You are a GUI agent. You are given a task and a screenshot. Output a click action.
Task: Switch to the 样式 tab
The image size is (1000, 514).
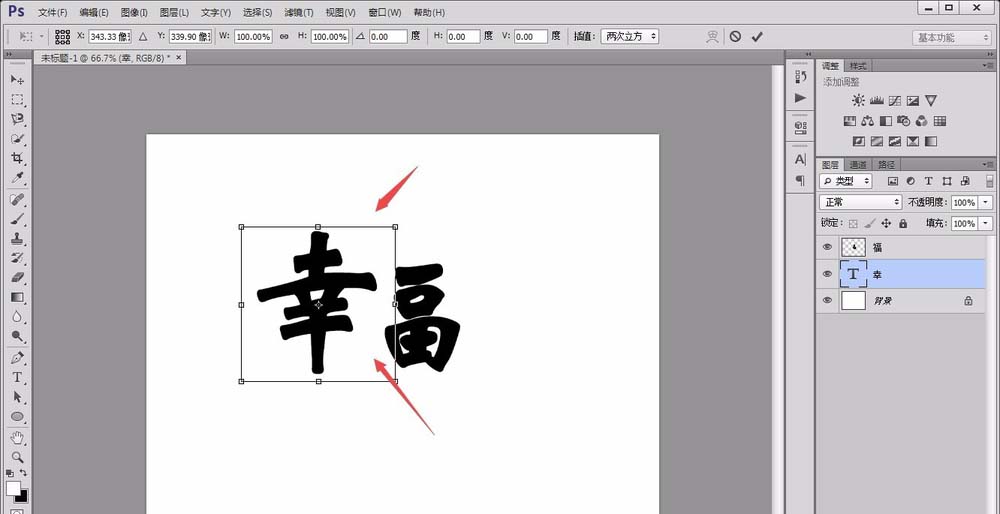click(858, 66)
